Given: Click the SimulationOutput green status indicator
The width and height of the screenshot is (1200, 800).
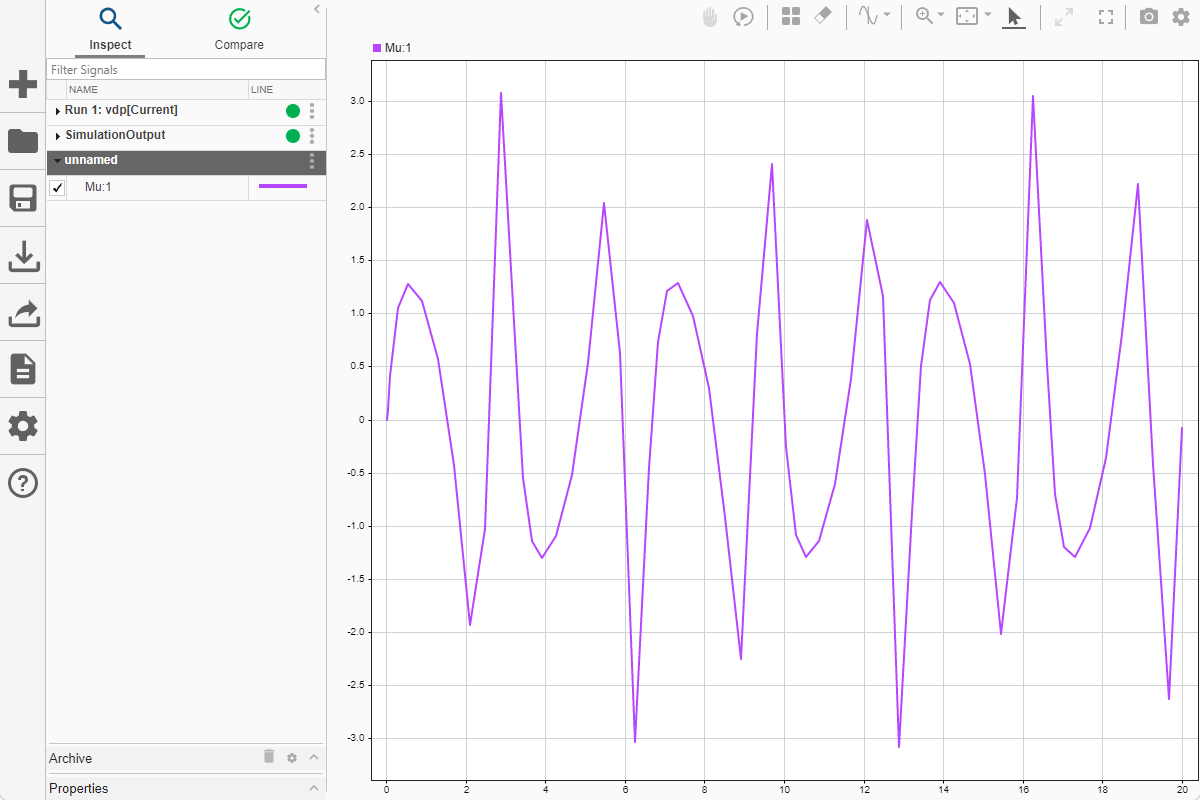Looking at the screenshot, I should click(292, 135).
